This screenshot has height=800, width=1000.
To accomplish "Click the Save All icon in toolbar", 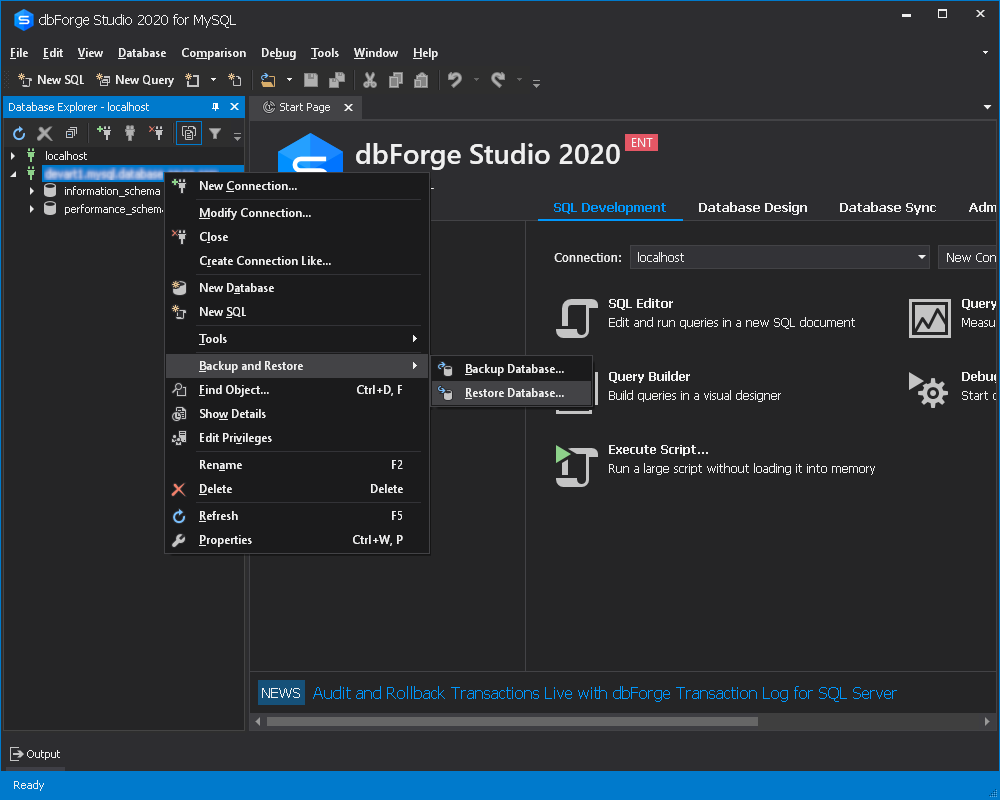I will click(337, 80).
